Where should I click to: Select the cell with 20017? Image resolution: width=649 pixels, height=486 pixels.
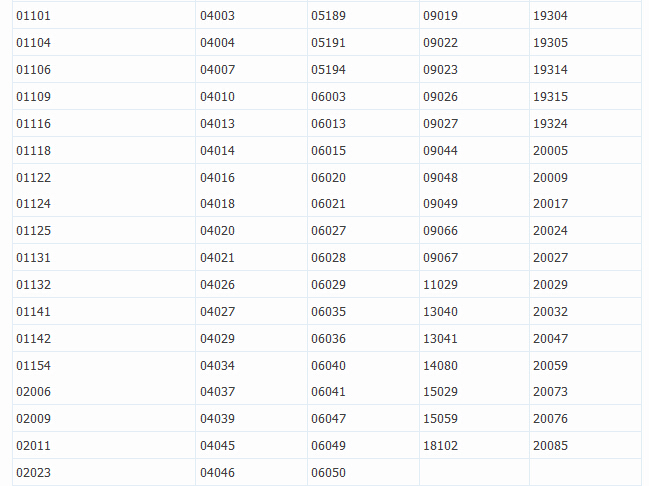(550, 204)
